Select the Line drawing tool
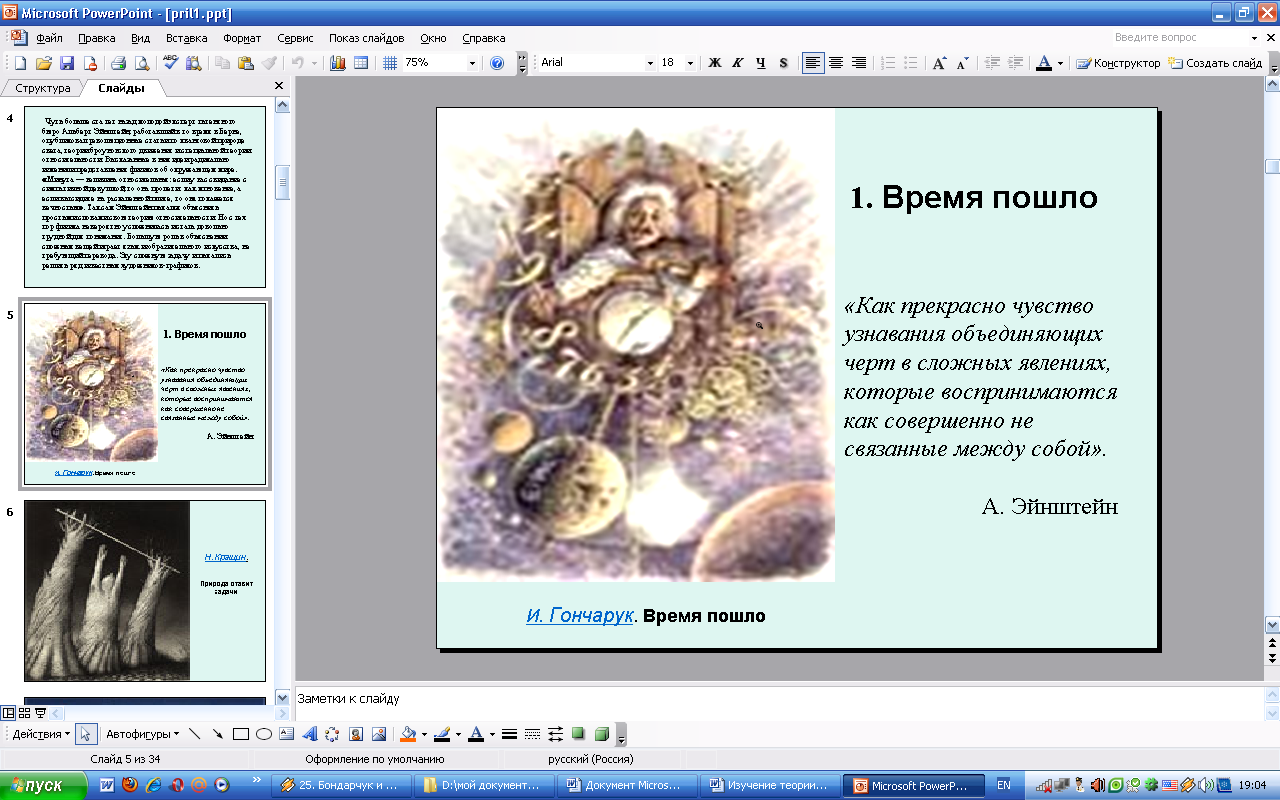The height and width of the screenshot is (800, 1280). tap(195, 734)
